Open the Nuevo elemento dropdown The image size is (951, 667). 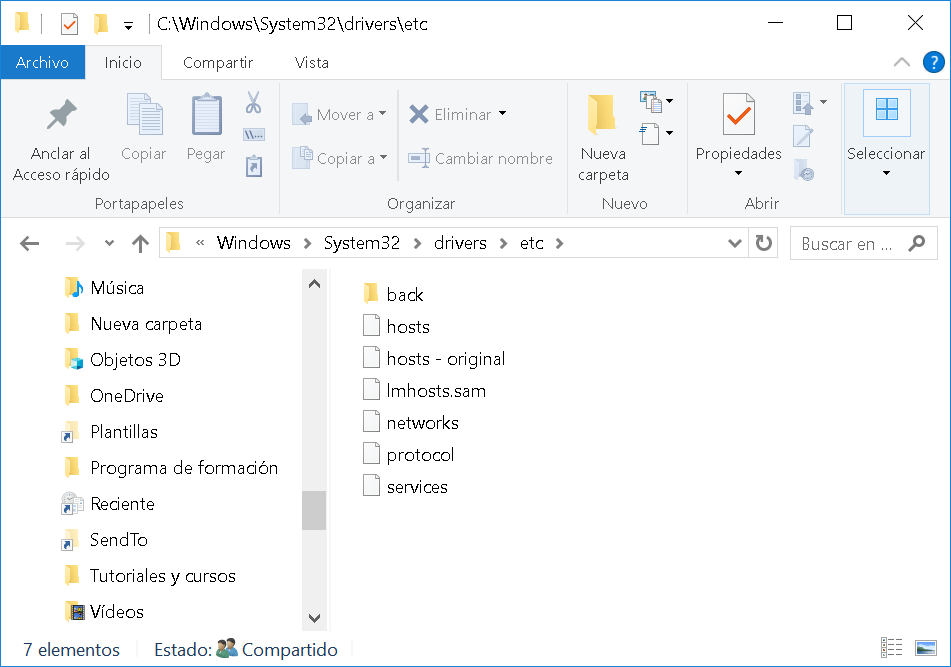point(657,101)
